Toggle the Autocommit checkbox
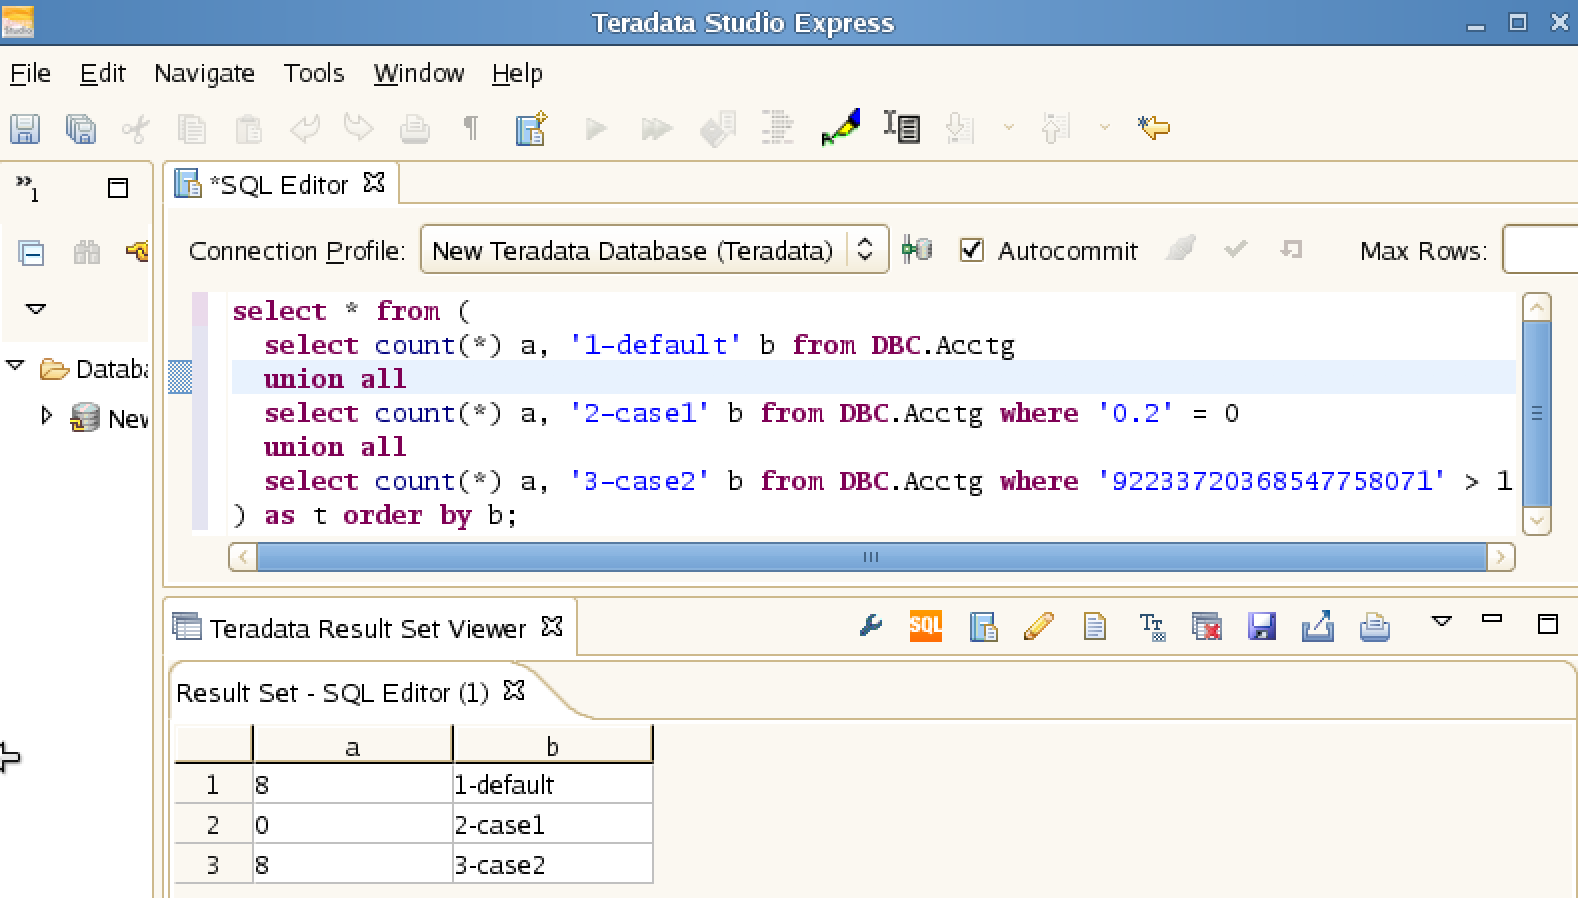The height and width of the screenshot is (898, 1578). pos(972,250)
